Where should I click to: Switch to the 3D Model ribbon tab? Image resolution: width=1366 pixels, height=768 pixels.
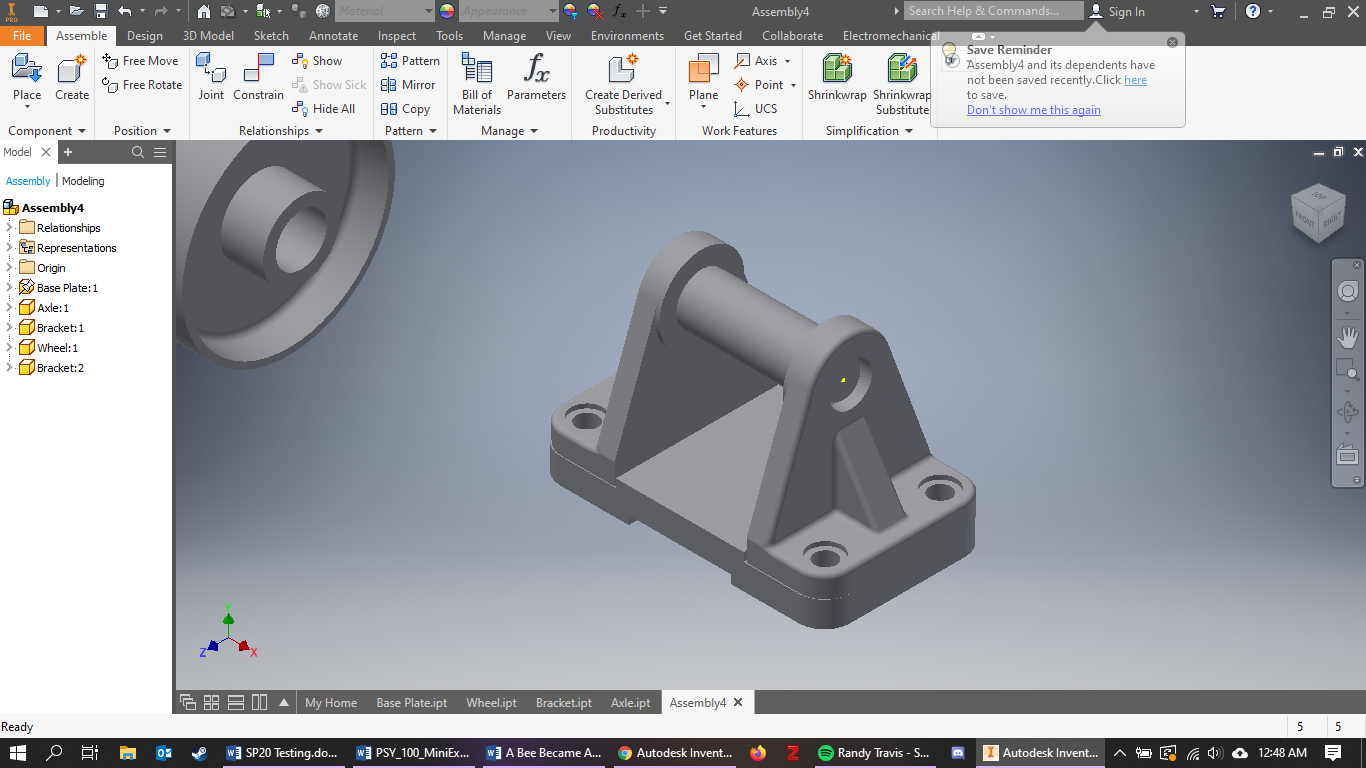click(x=208, y=36)
